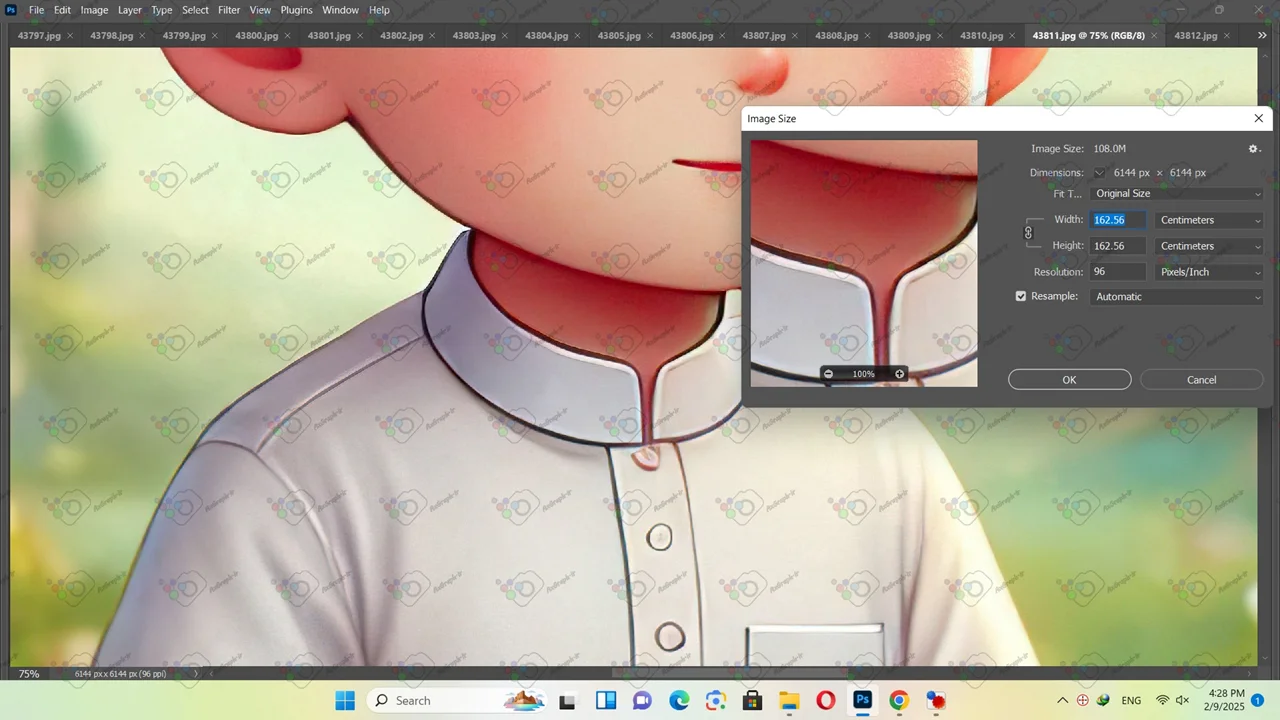The width and height of the screenshot is (1280, 720).
Task: Expand the Fit To Original Size dropdown
Action: [x=1177, y=194]
